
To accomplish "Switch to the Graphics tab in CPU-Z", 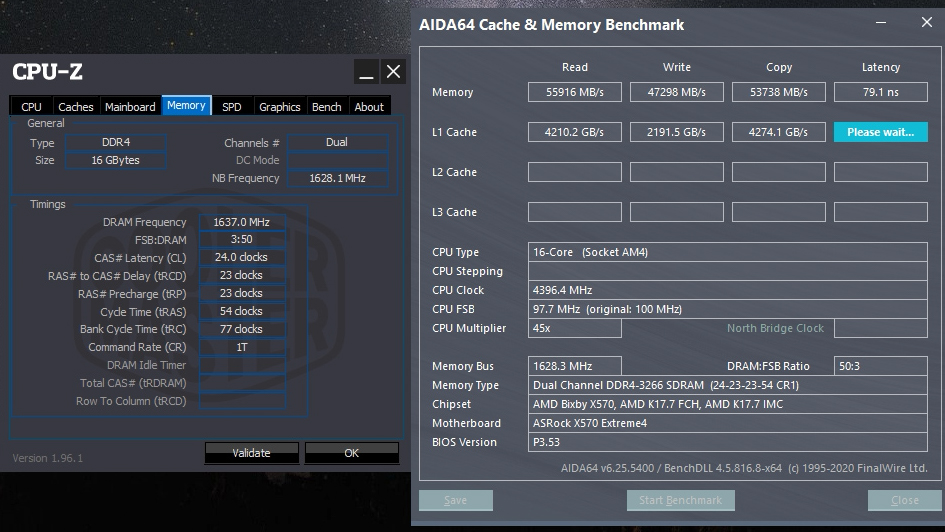I will [280, 107].
